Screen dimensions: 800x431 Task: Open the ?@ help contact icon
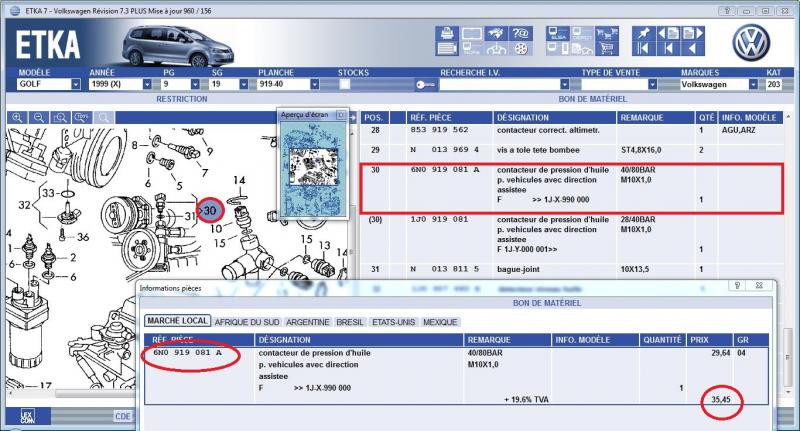pos(520,34)
